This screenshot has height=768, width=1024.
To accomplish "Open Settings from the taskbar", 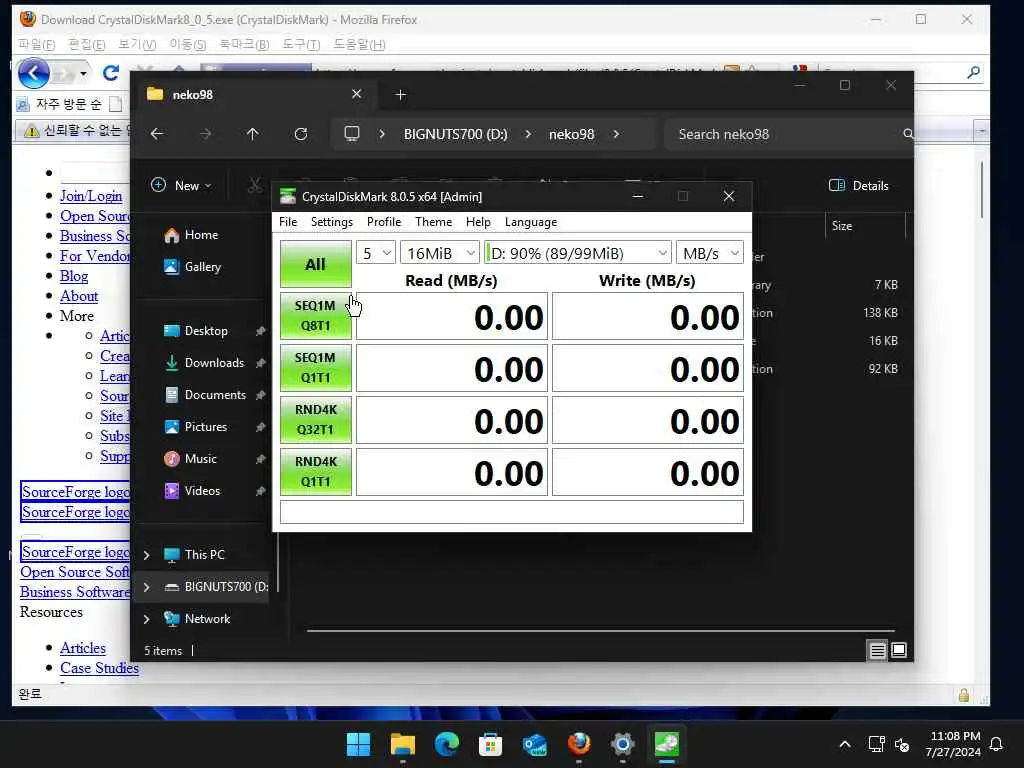I will tap(622, 744).
